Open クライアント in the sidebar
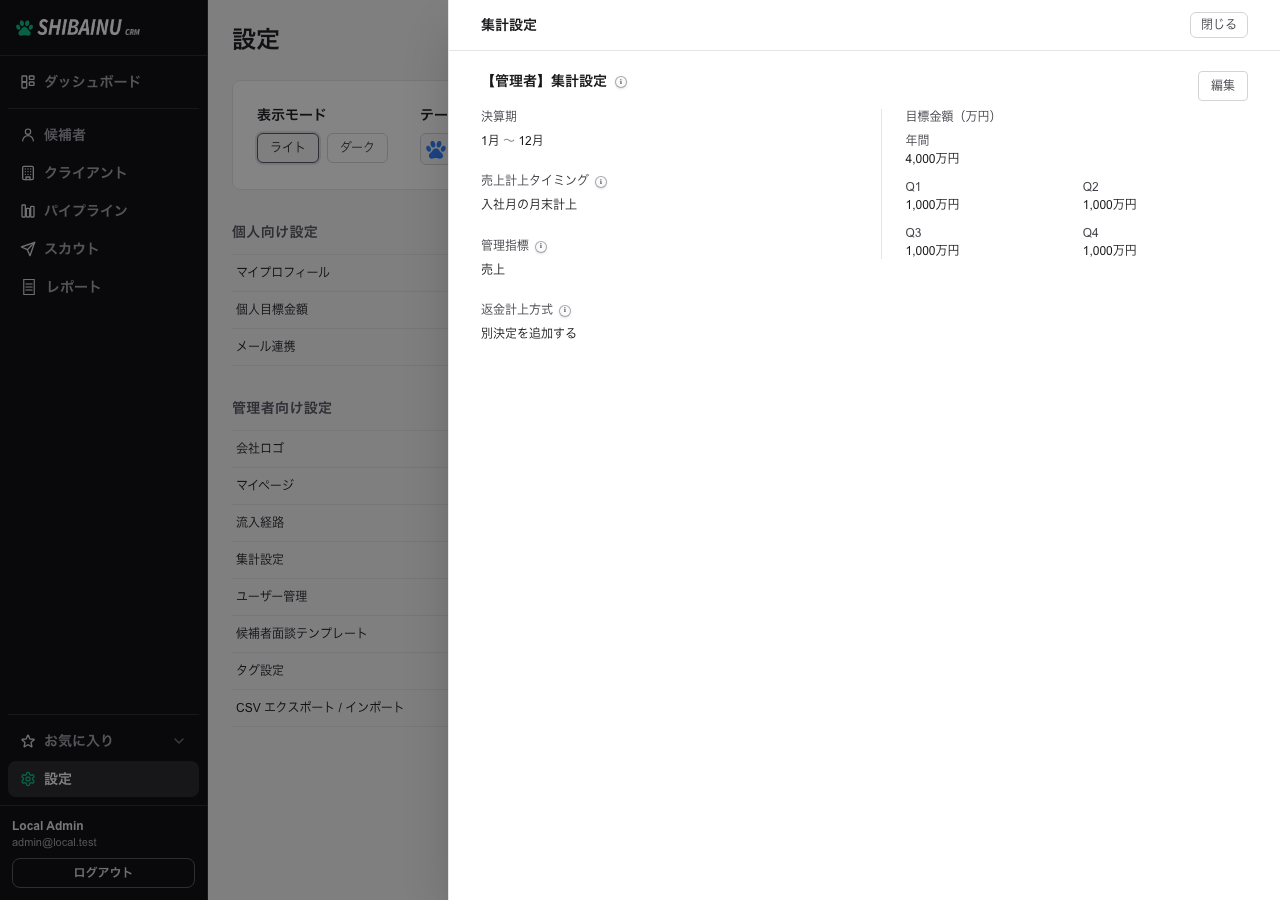The width and height of the screenshot is (1280, 900). (x=104, y=173)
